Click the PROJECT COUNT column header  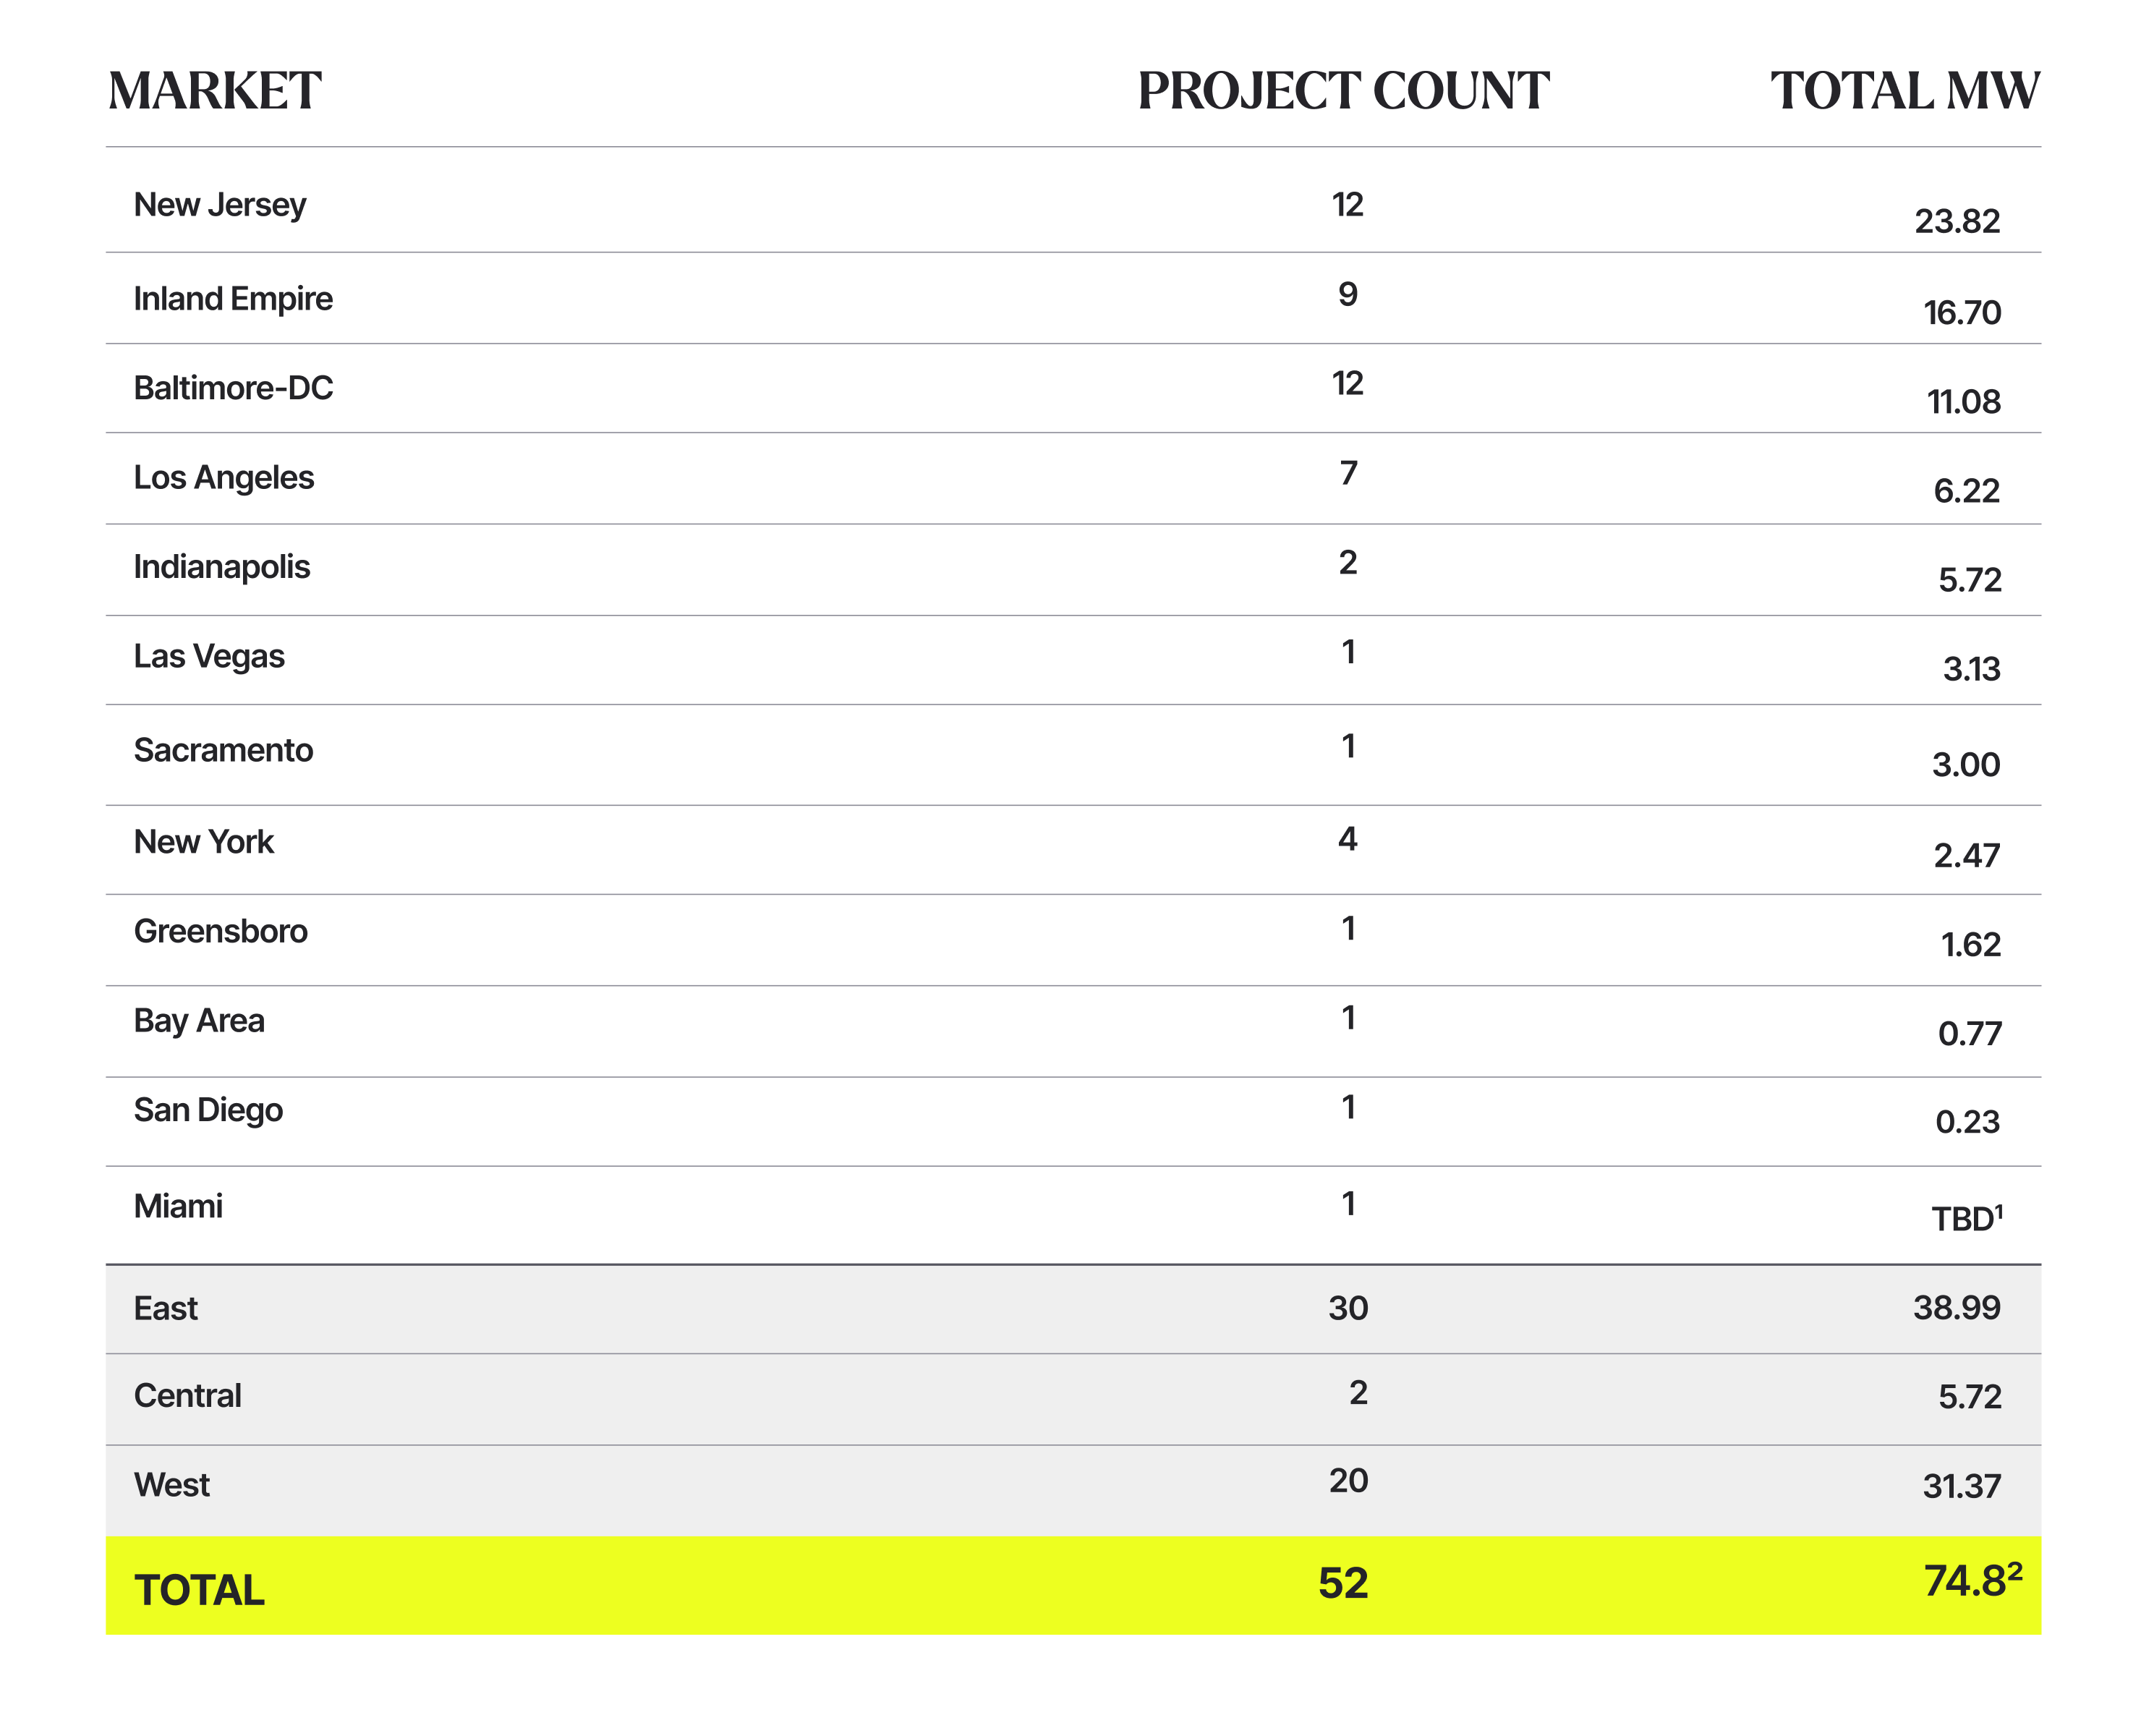pyautogui.click(x=1343, y=91)
